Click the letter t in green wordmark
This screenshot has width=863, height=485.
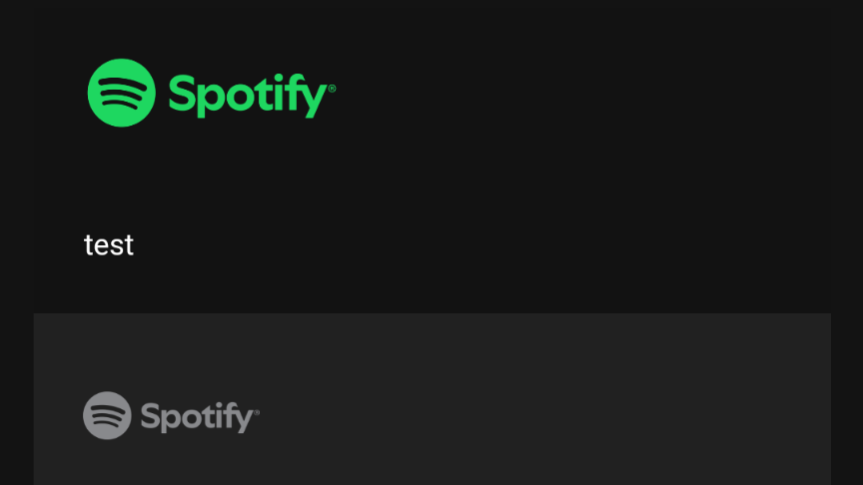(x=261, y=94)
